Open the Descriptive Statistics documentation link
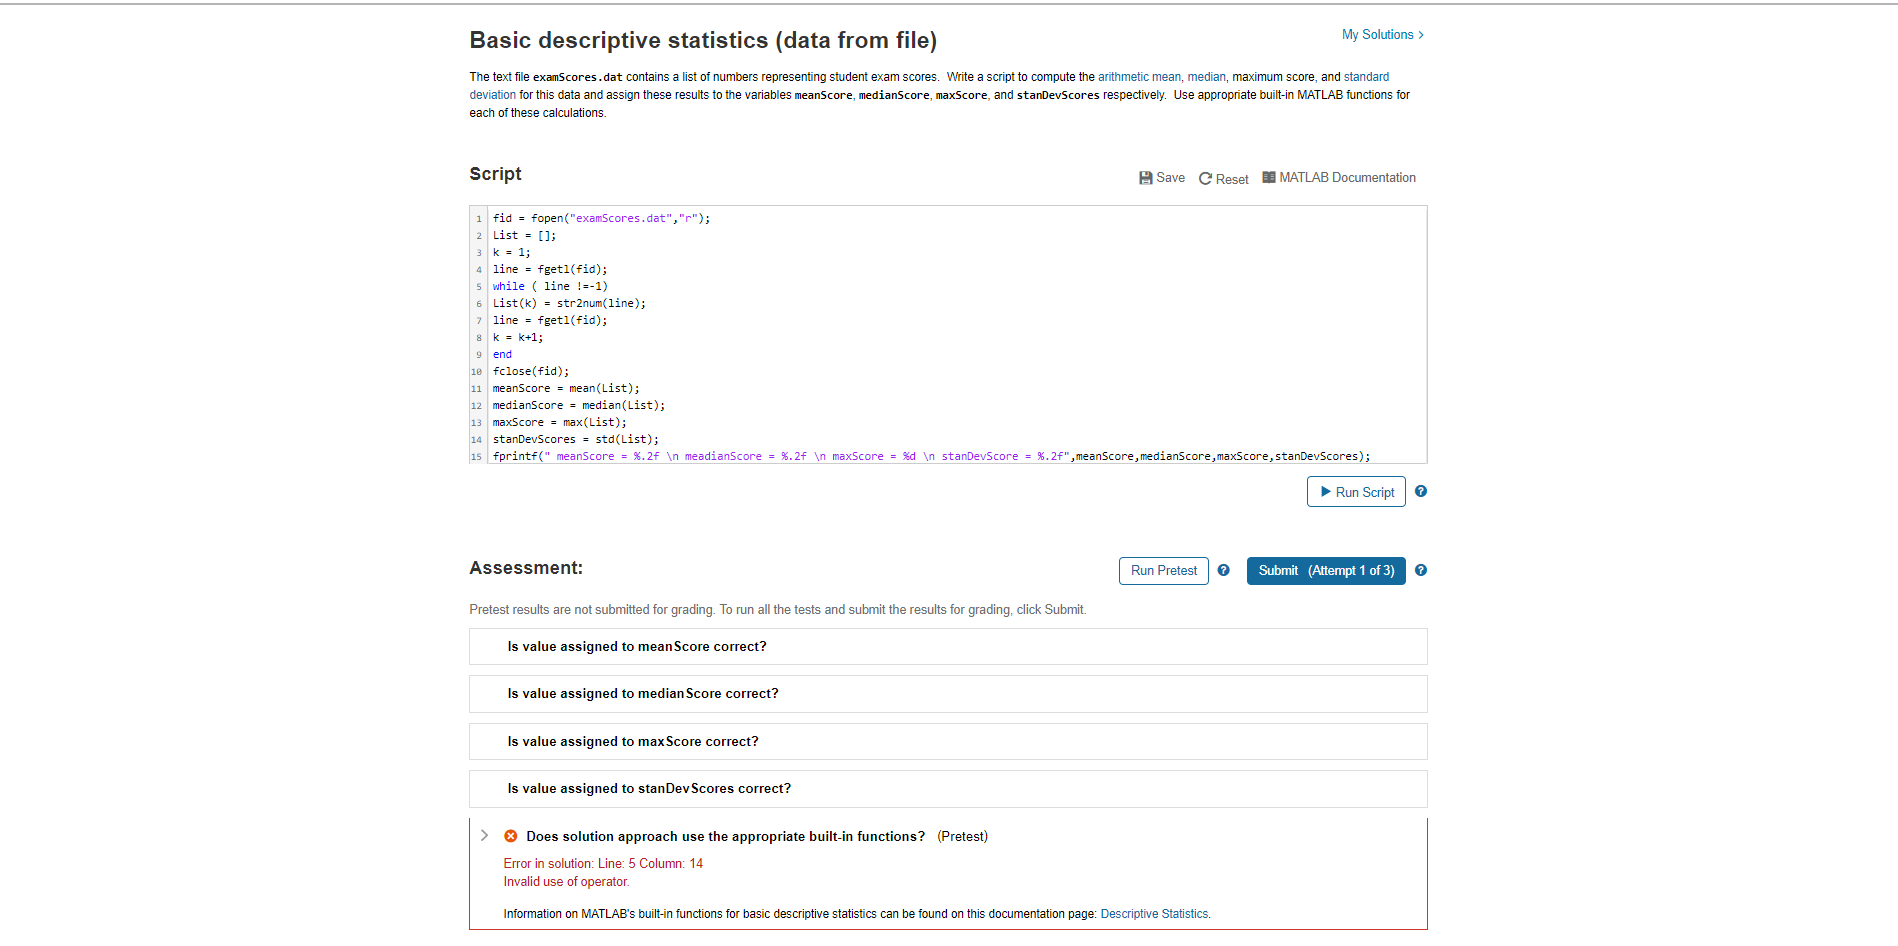Screen dimensions: 1898x946 [x=1154, y=913]
